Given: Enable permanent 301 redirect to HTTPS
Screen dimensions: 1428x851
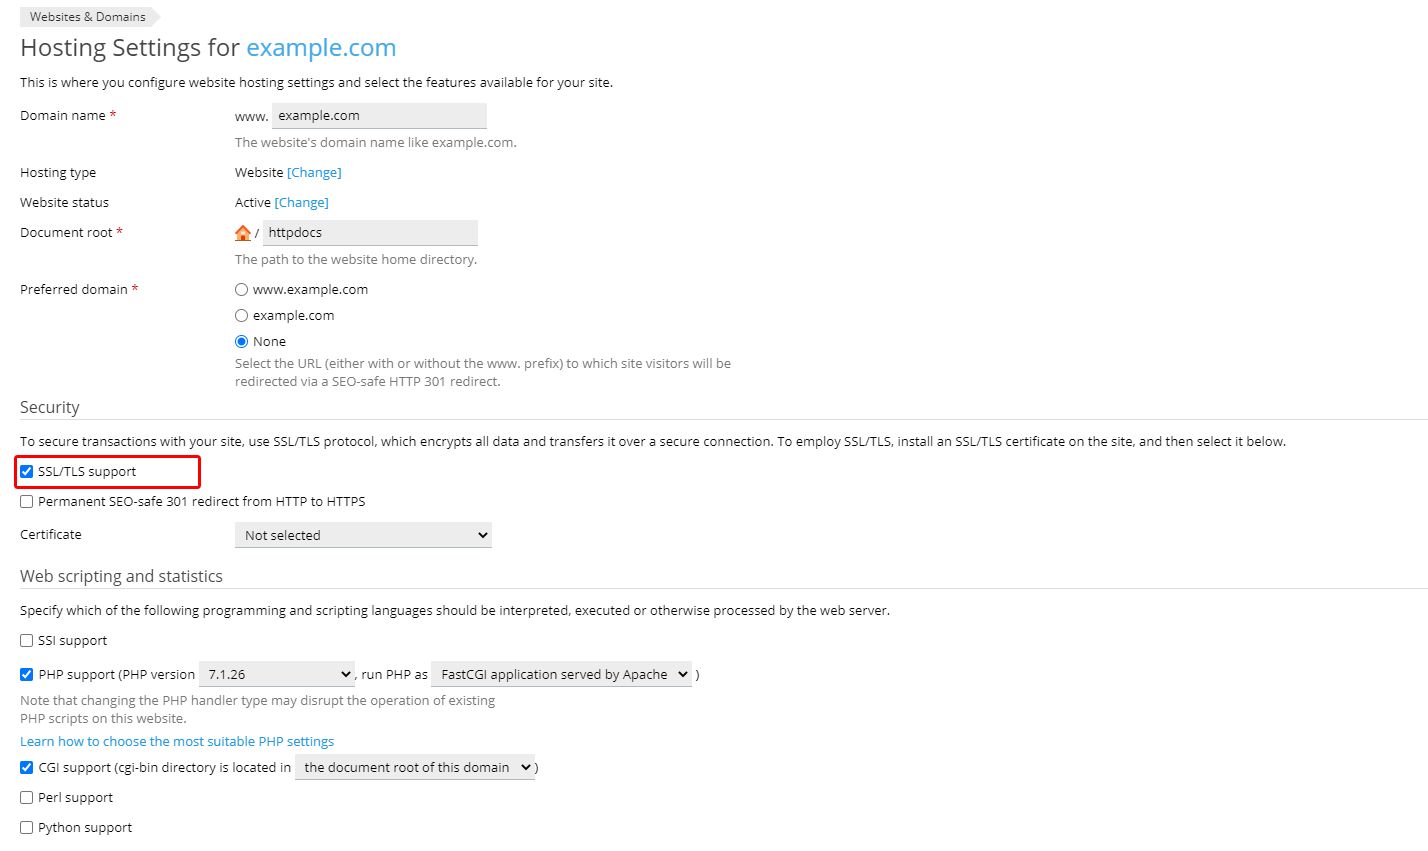Looking at the screenshot, I should pos(27,502).
